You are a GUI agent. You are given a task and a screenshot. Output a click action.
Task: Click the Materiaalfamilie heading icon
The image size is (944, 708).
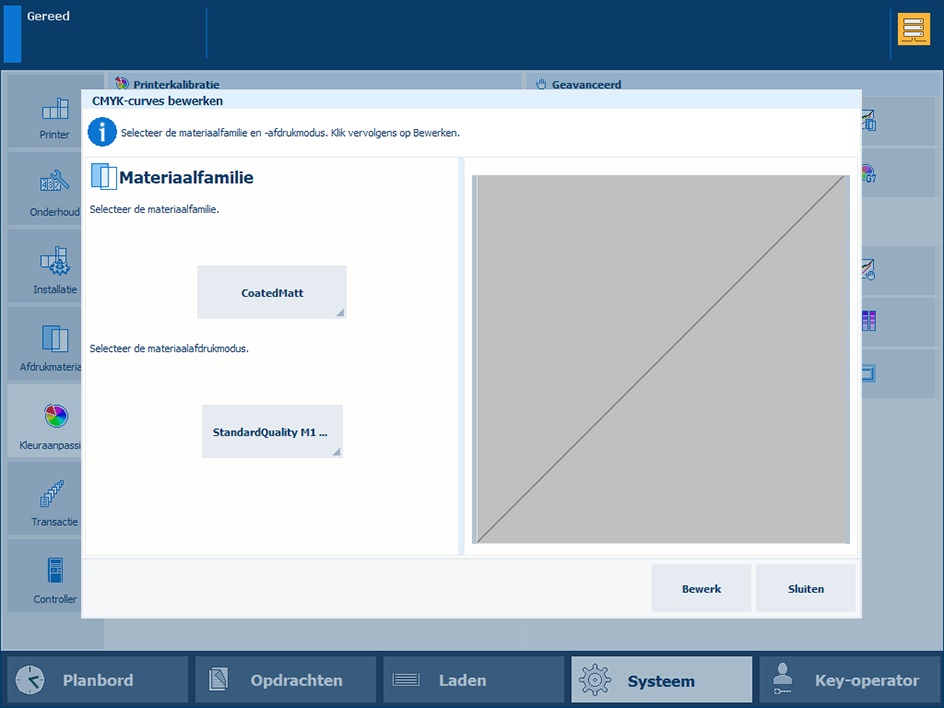pos(104,177)
